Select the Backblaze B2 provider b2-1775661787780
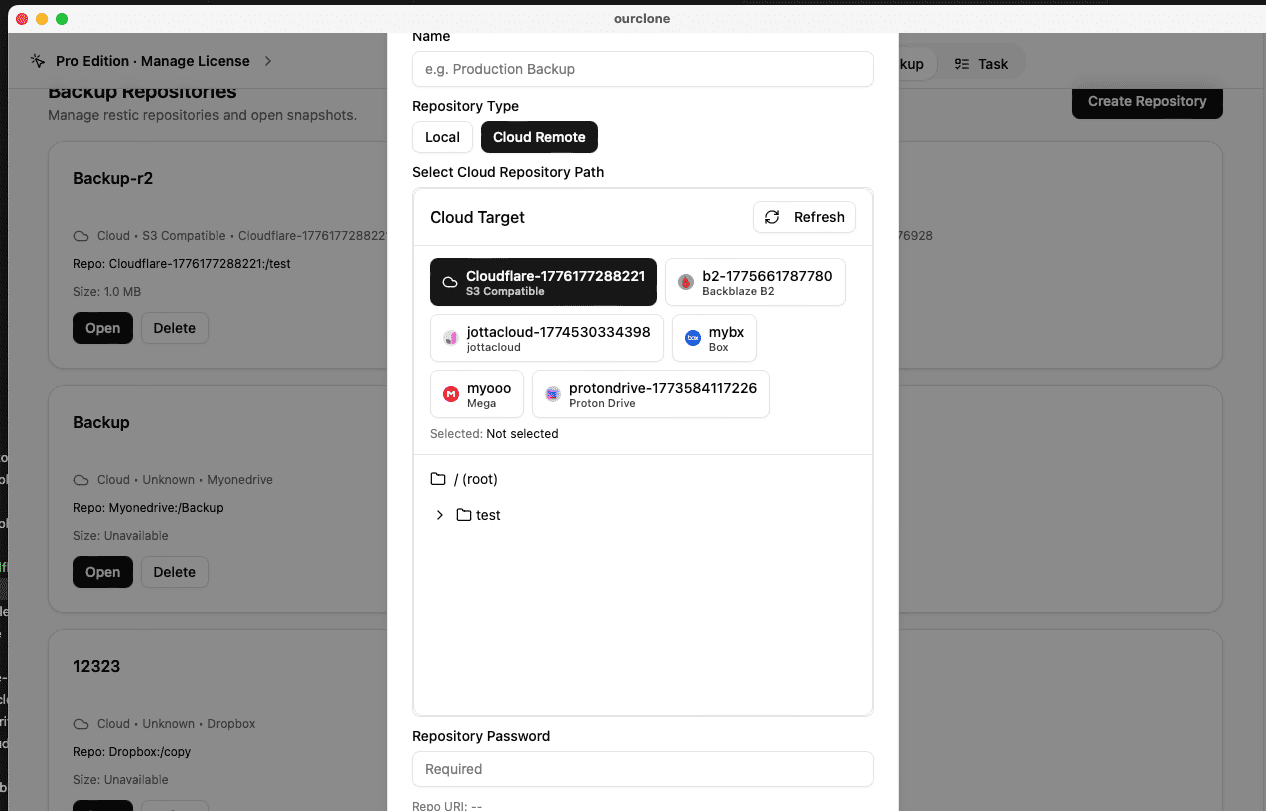The image size is (1266, 811). (x=755, y=282)
